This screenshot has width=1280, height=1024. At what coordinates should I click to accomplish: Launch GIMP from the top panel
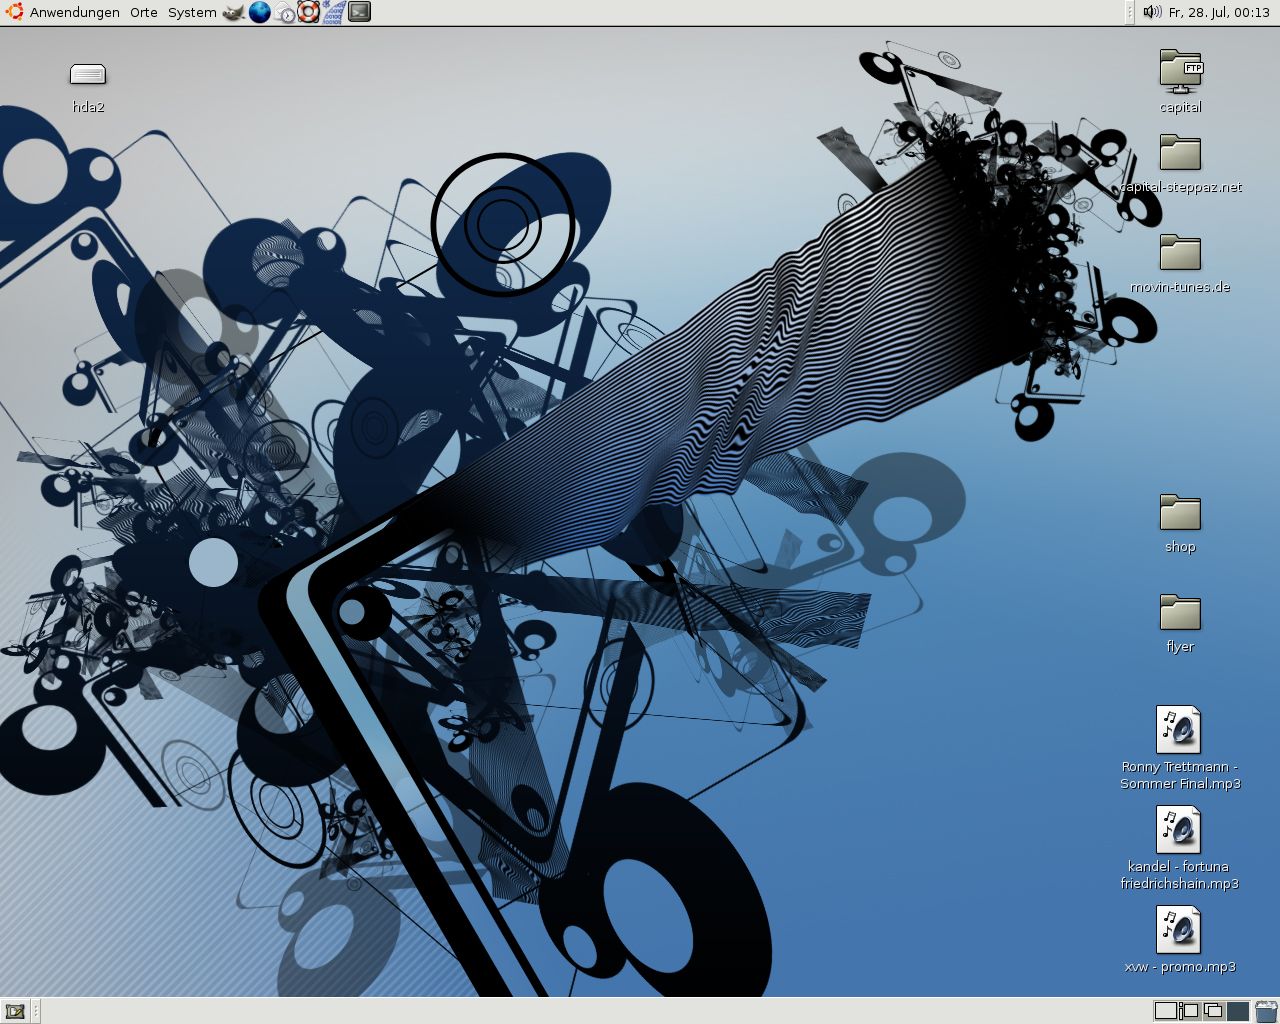233,12
